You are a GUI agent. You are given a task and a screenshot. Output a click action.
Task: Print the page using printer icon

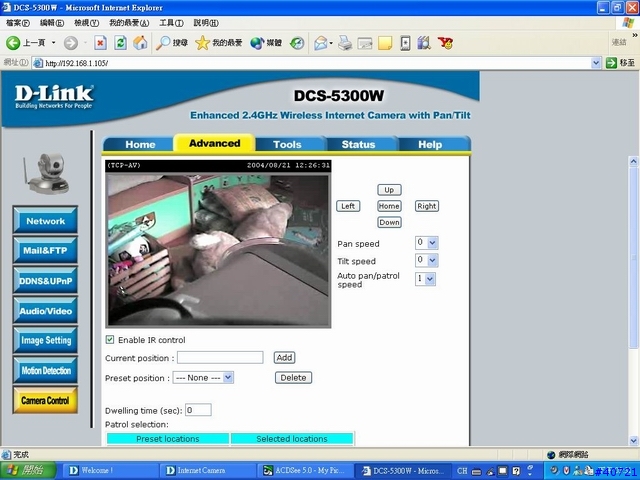click(345, 43)
